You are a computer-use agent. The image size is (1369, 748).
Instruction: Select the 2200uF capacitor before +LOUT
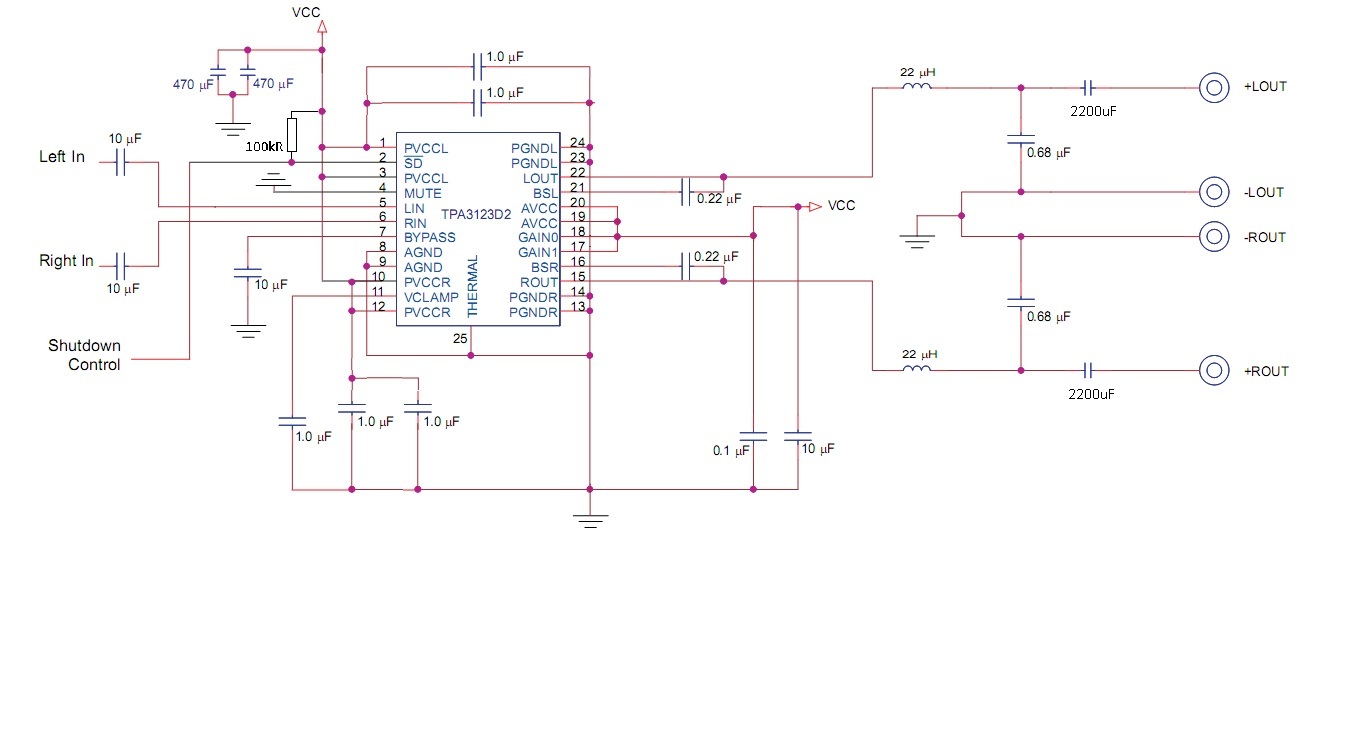point(1090,87)
